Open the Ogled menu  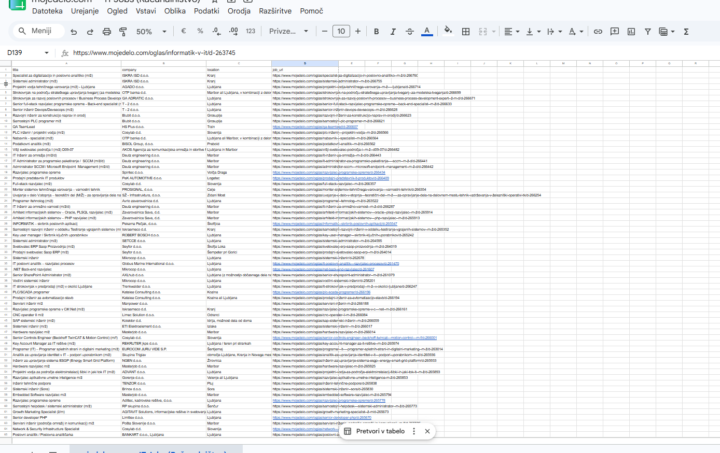(117, 11)
